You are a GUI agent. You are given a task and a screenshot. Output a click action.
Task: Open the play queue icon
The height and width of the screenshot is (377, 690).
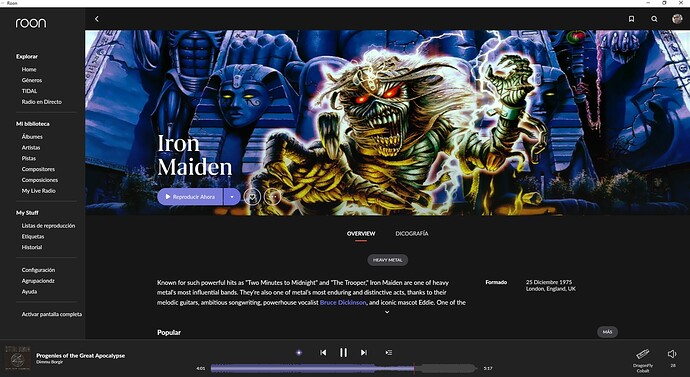[x=389, y=352]
